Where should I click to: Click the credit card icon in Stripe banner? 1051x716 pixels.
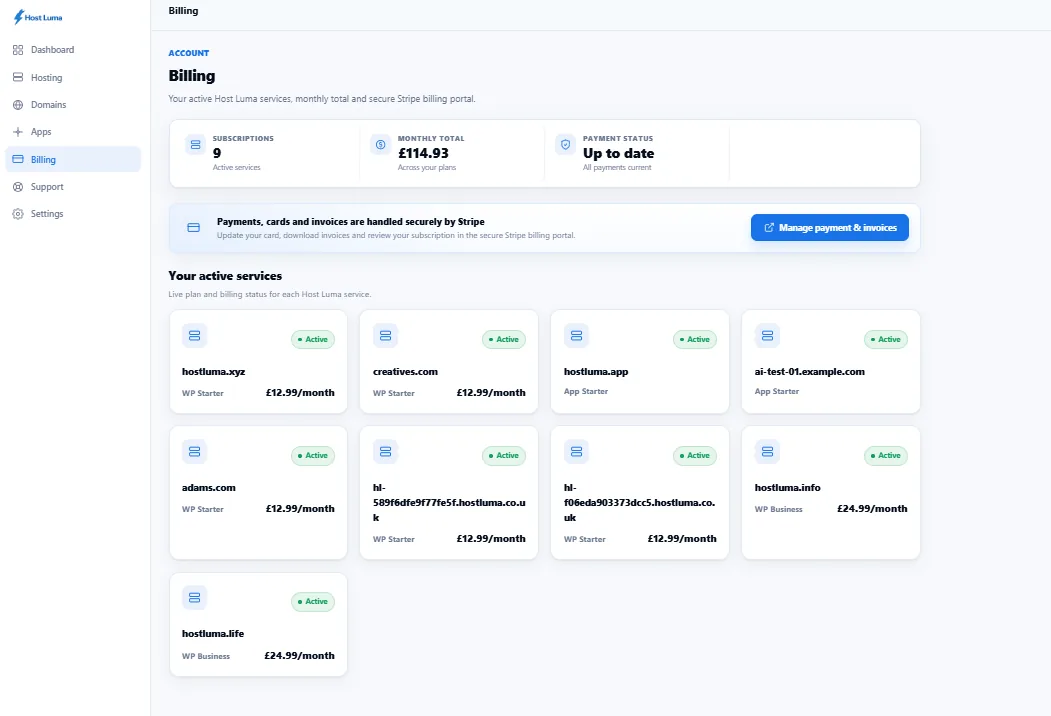(193, 228)
